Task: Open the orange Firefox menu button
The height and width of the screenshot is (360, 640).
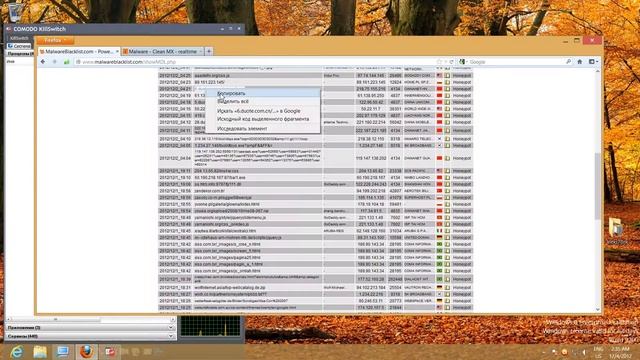Action: pos(55,40)
